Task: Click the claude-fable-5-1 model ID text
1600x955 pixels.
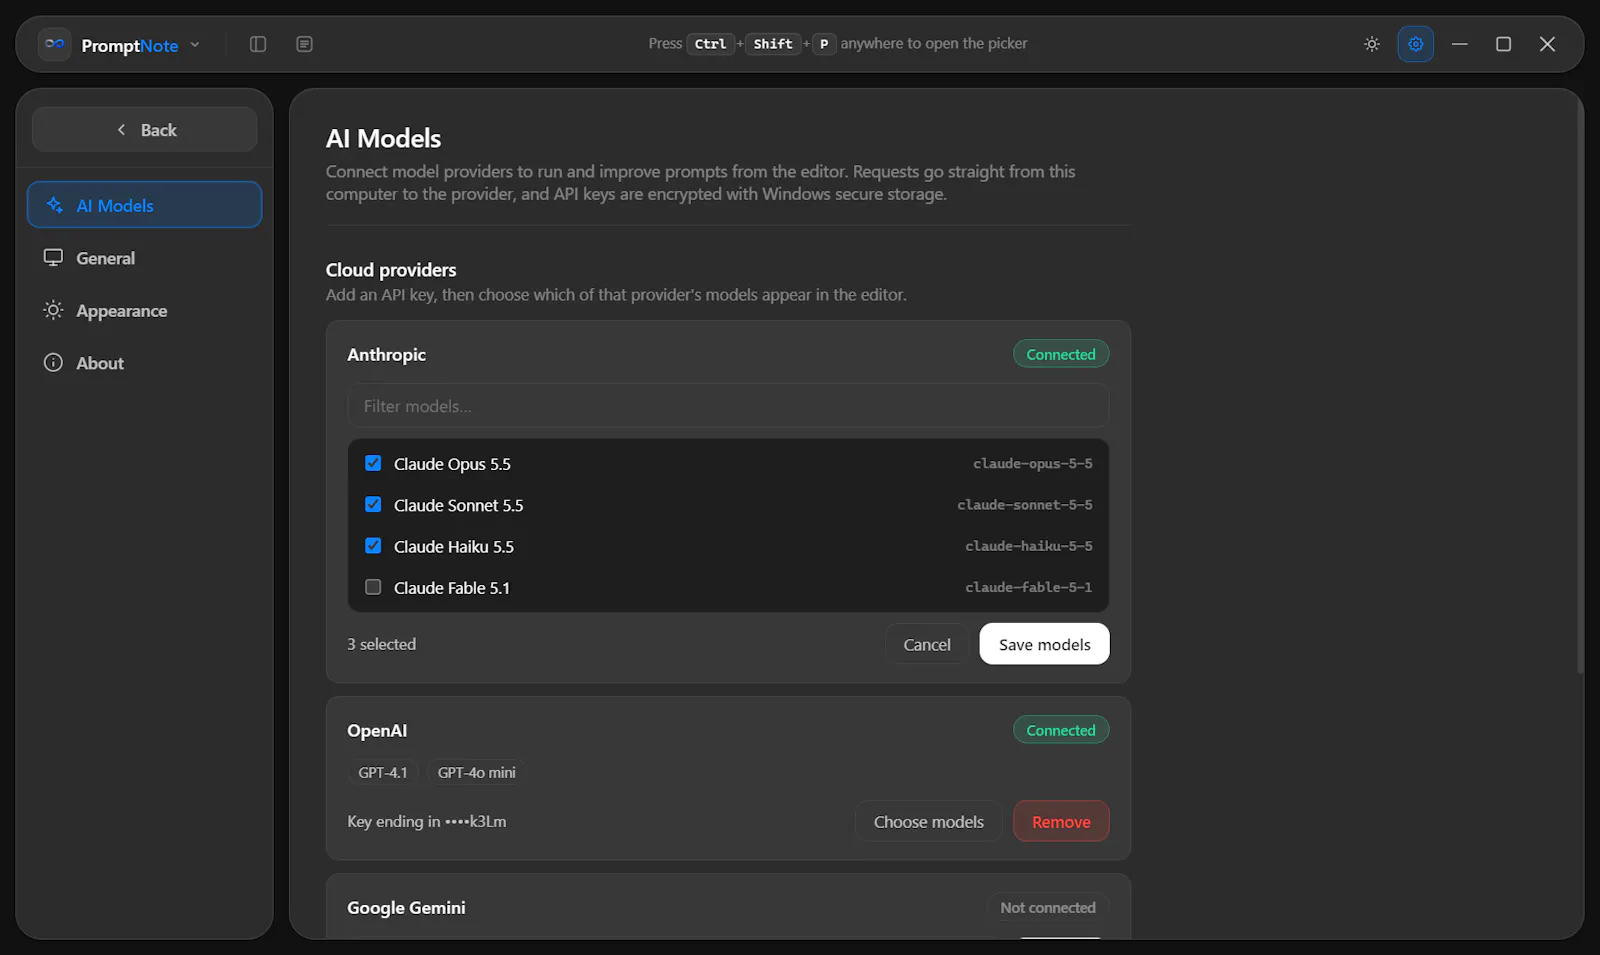Action: 1028,587
